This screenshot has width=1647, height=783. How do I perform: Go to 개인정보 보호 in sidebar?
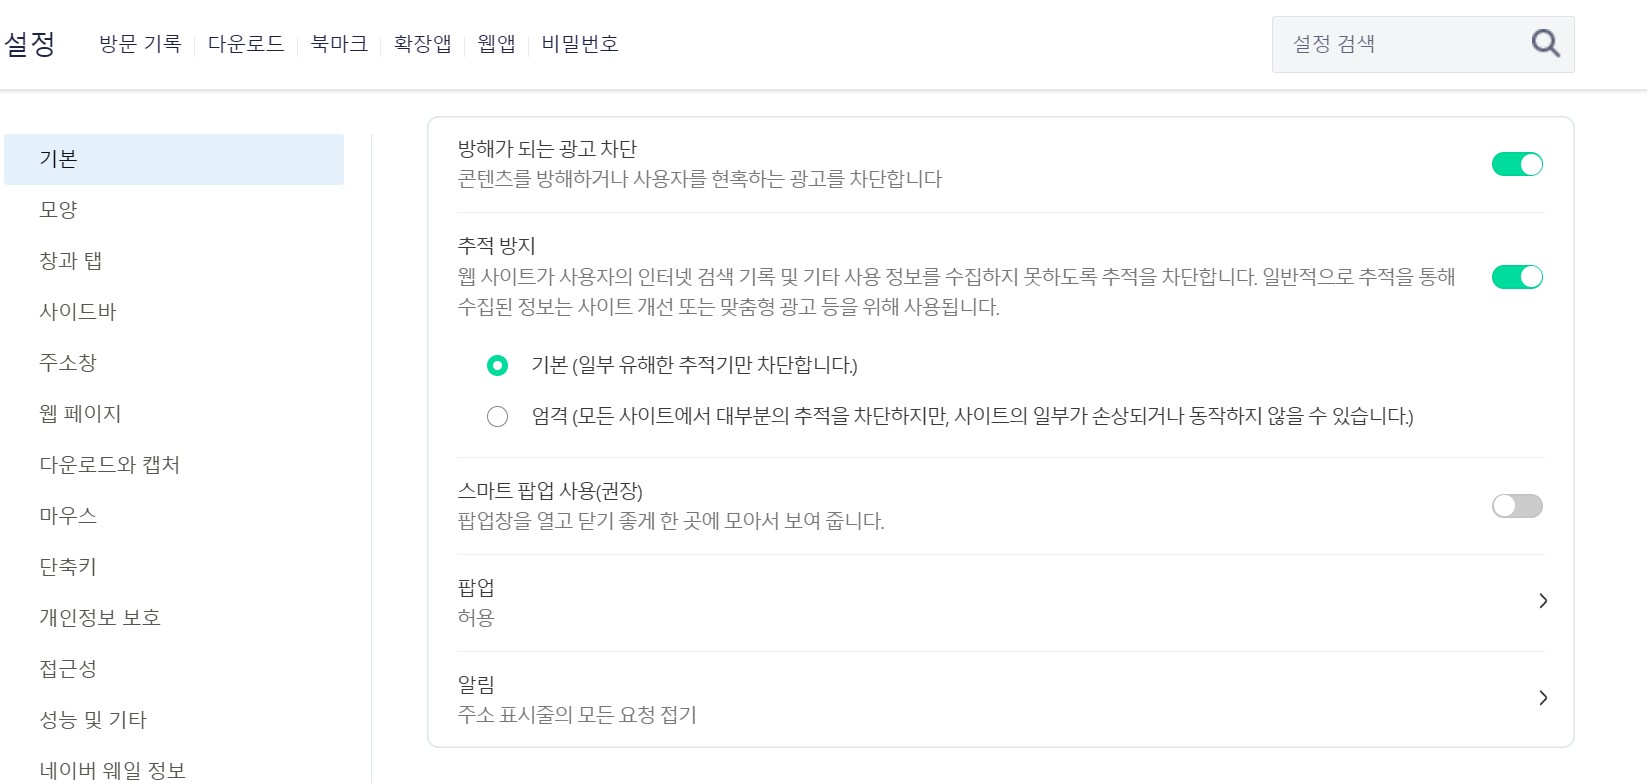(x=100, y=618)
